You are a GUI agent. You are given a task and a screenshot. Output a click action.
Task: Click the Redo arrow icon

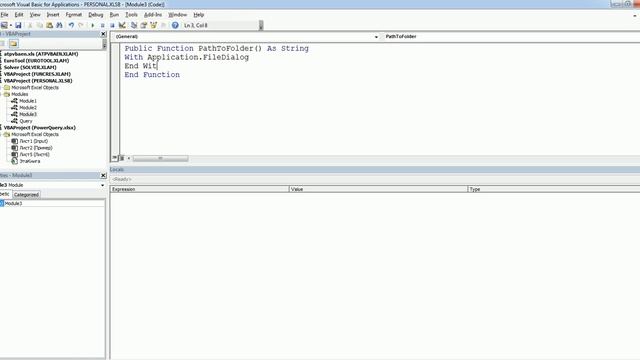coord(81,25)
